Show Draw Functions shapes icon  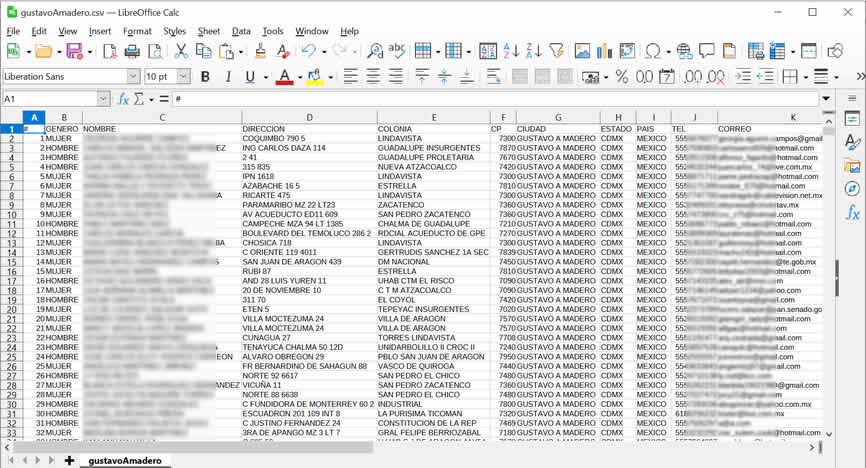pos(835,51)
